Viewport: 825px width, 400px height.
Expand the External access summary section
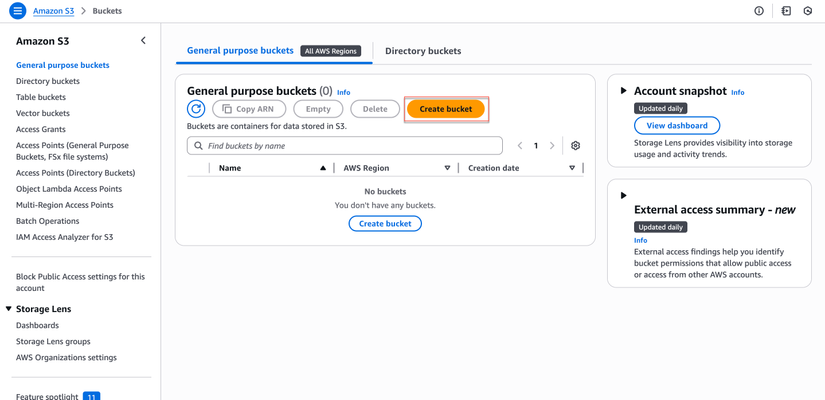pyautogui.click(x=624, y=196)
